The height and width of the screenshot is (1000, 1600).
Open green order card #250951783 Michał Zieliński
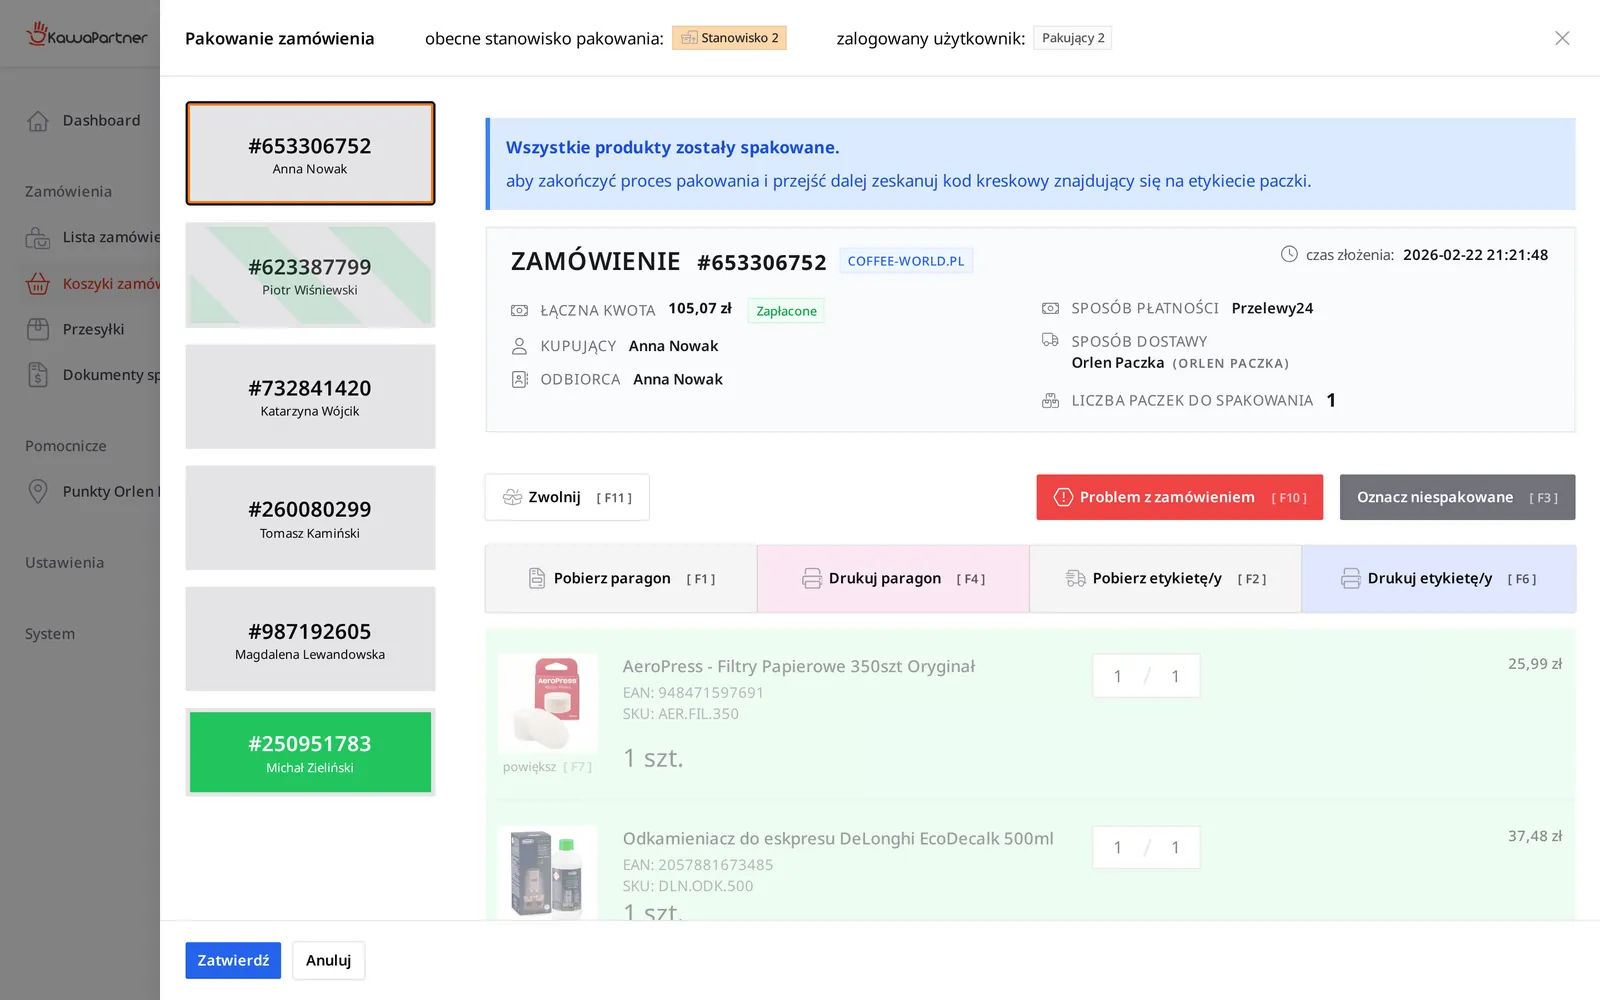310,752
